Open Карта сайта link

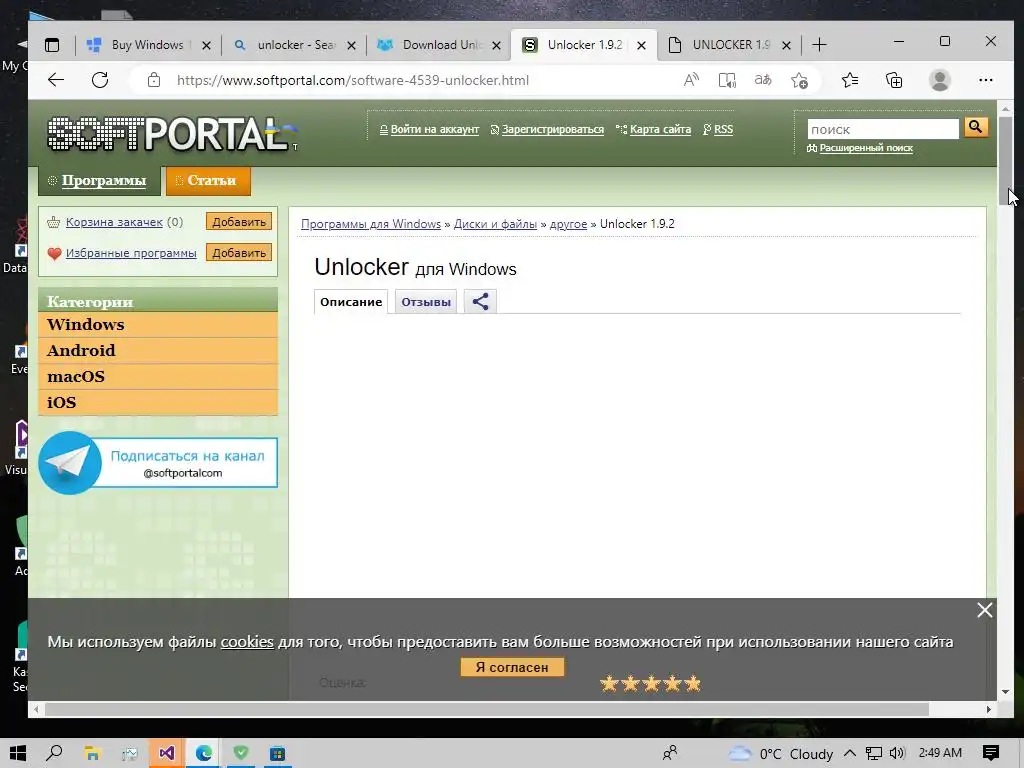click(x=660, y=129)
